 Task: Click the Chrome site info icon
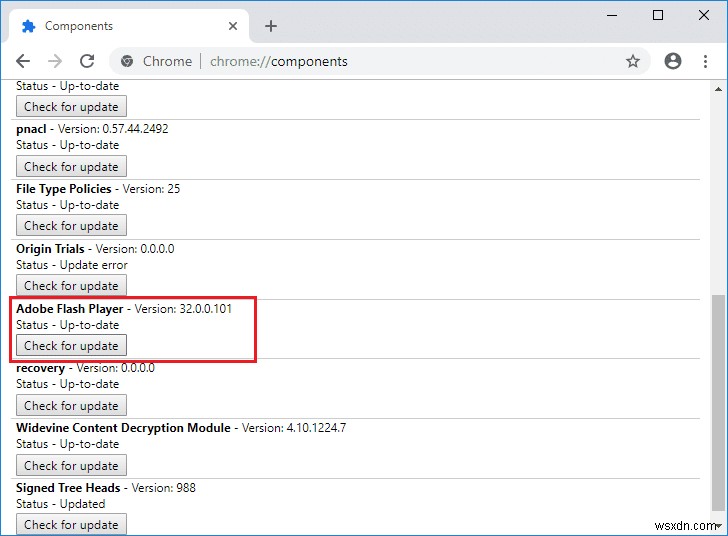coord(127,61)
